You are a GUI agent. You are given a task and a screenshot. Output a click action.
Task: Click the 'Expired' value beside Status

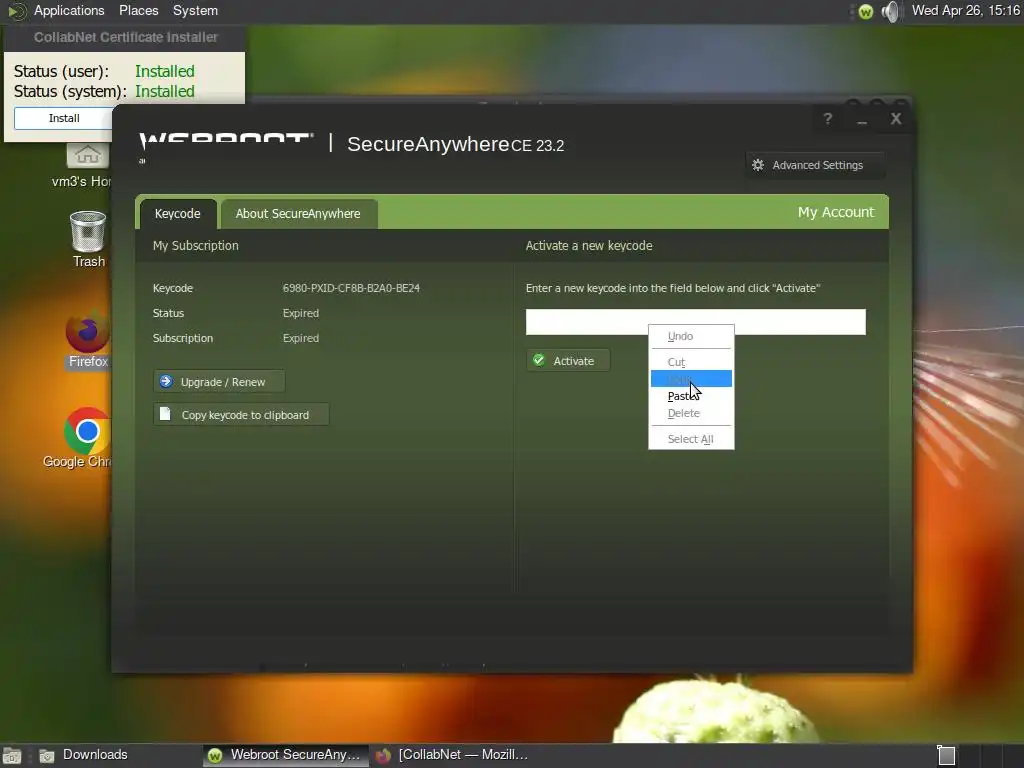[x=301, y=313]
